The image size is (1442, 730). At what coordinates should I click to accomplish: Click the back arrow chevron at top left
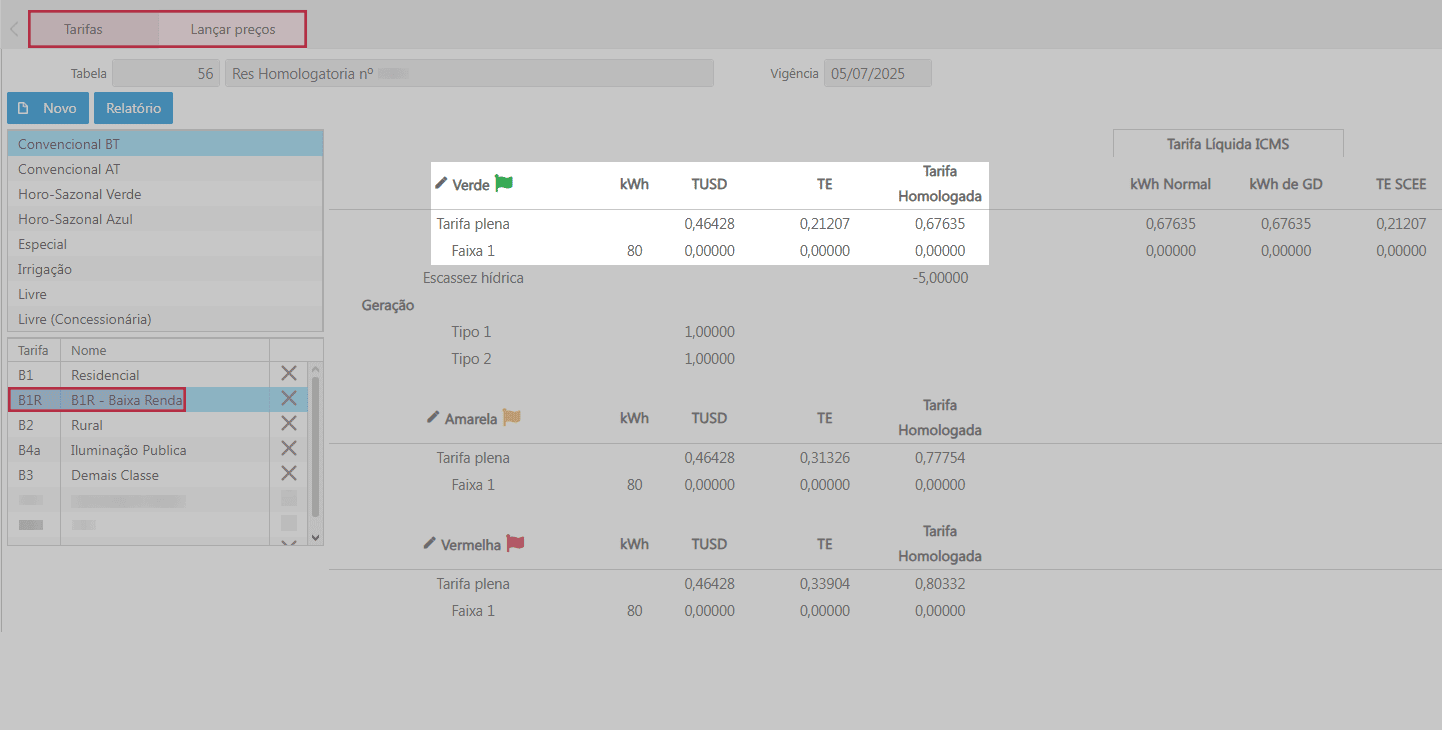coord(14,30)
